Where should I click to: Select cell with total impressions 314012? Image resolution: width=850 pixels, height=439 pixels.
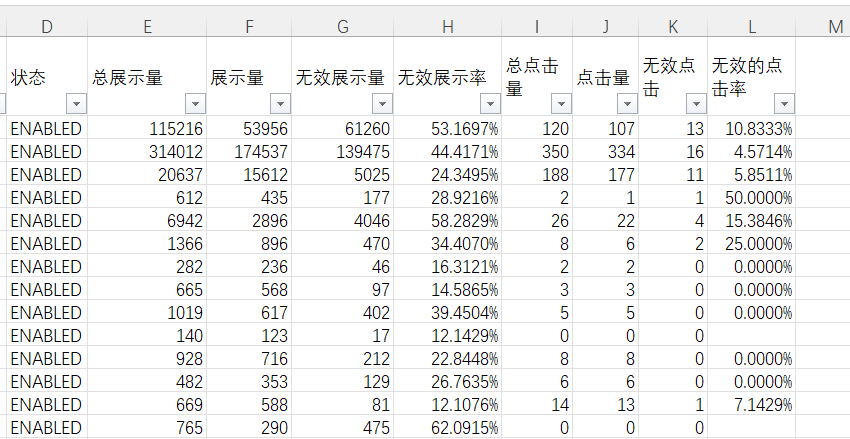coord(147,152)
